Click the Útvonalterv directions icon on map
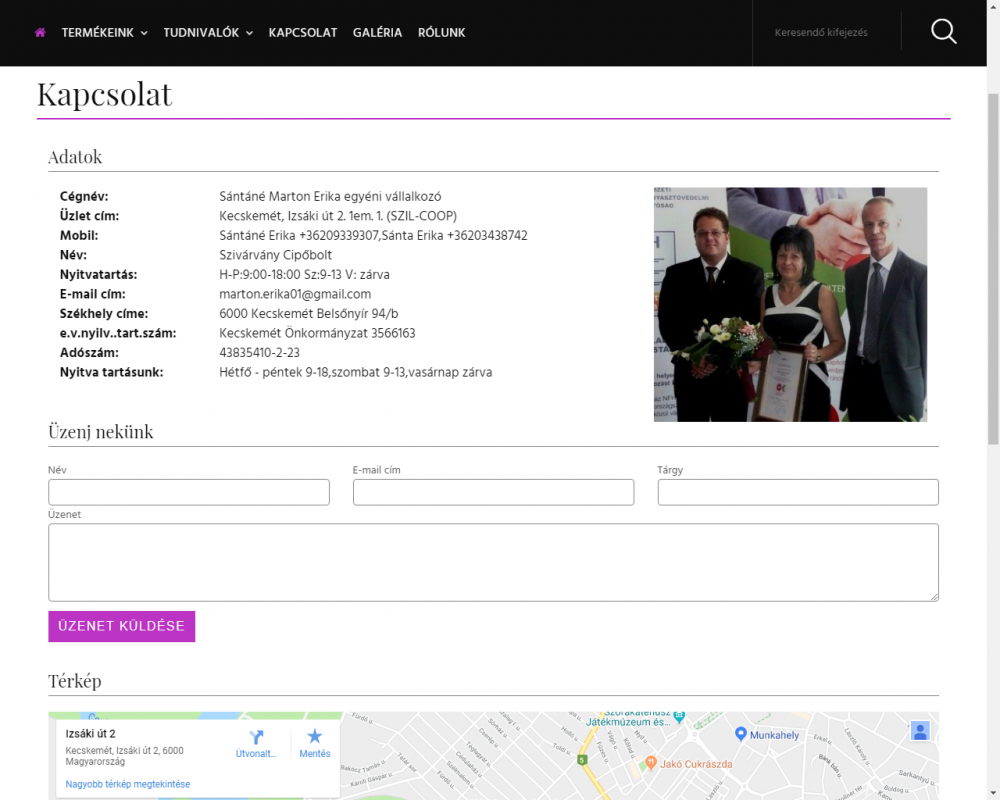Screen dimensions: 1000x800 [x=257, y=738]
